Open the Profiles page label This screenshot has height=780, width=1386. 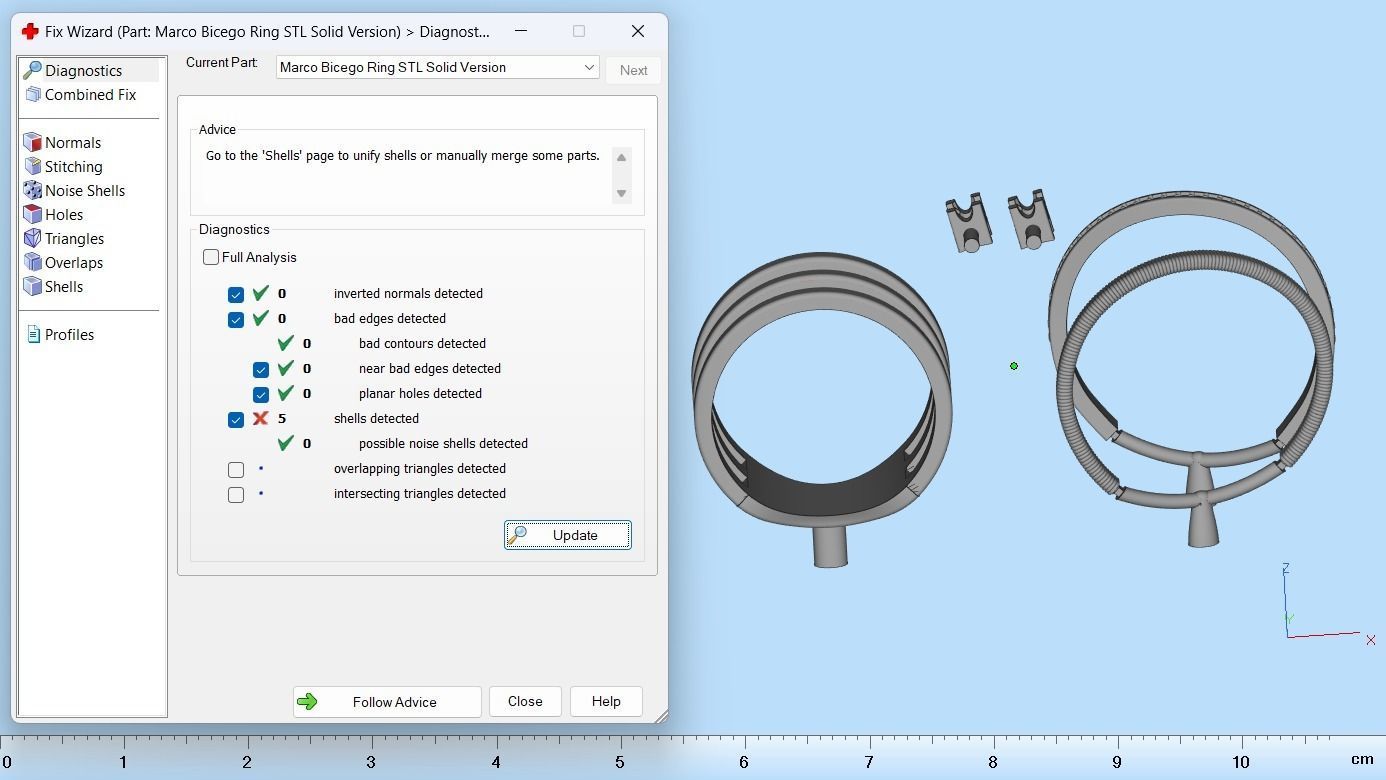coord(70,335)
